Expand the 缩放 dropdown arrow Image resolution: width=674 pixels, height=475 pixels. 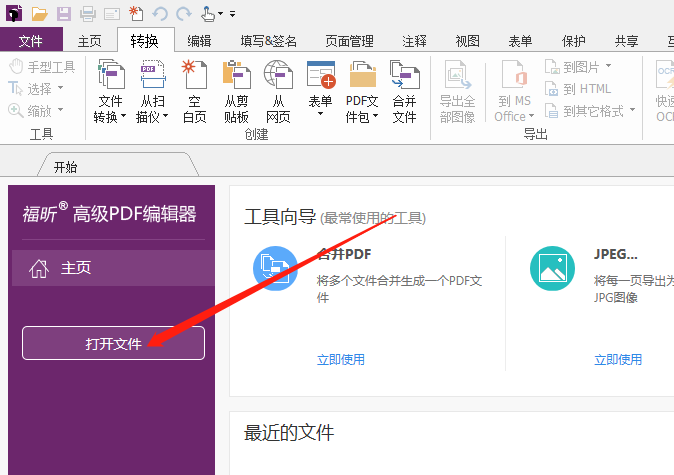click(x=60, y=110)
